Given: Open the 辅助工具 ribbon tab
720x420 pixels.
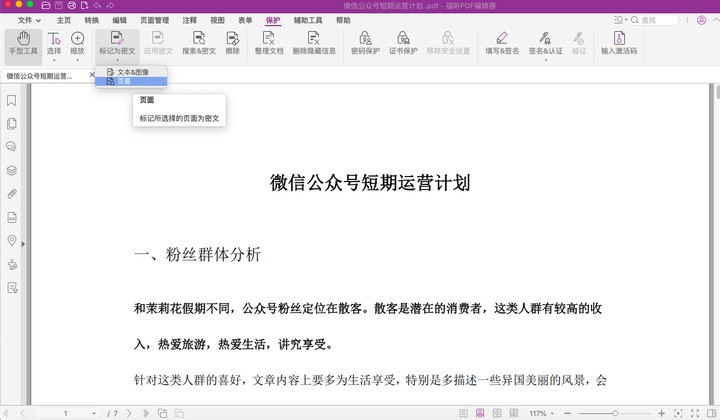Looking at the screenshot, I should [308, 20].
